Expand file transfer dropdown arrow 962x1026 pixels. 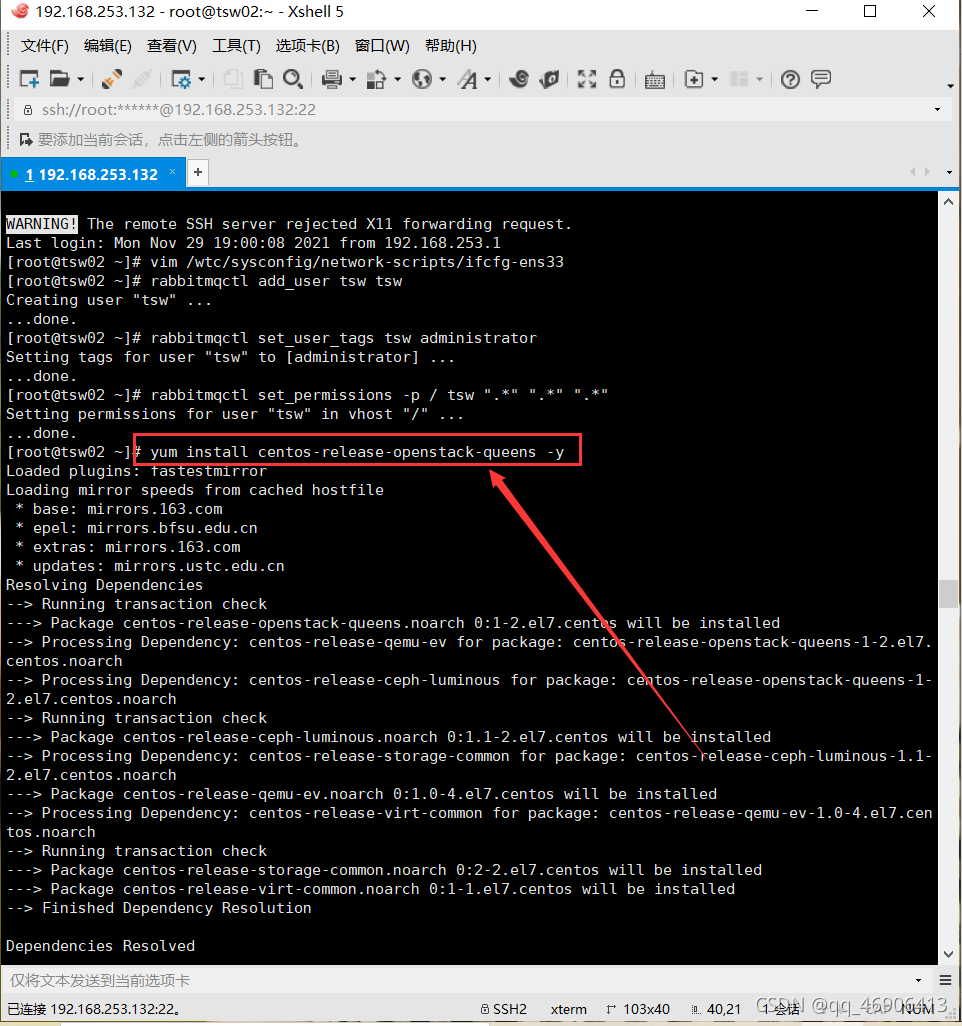coord(398,80)
